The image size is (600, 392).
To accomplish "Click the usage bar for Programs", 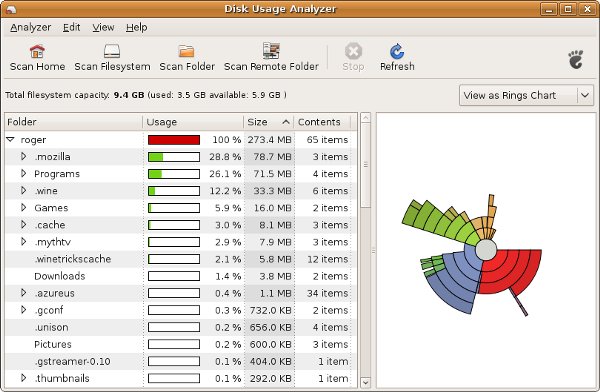I will pyautogui.click(x=174, y=174).
